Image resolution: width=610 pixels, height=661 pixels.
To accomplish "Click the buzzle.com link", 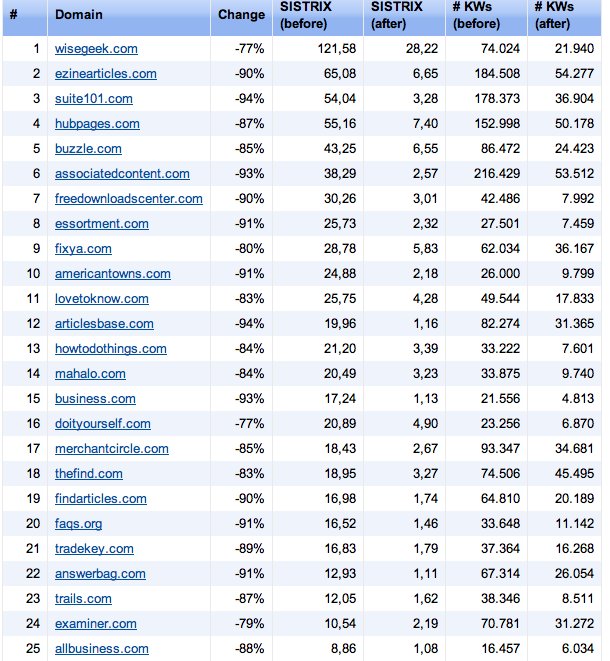I will point(88,148).
